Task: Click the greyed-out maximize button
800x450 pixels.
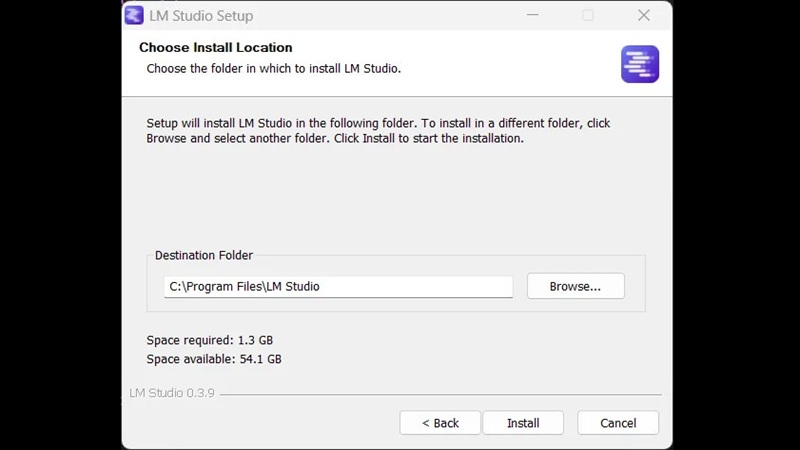Action: tap(588, 15)
